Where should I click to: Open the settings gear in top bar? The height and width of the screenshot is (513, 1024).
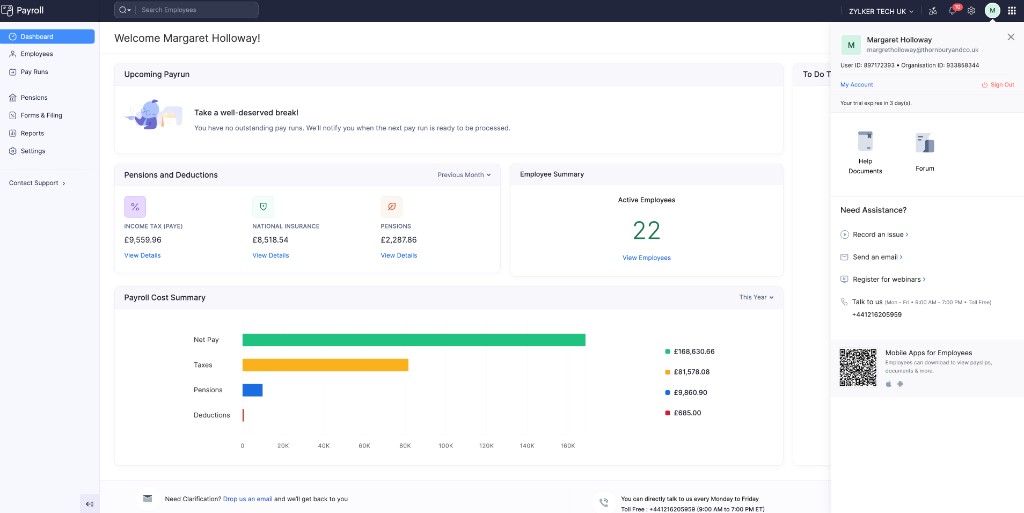[x=971, y=10]
